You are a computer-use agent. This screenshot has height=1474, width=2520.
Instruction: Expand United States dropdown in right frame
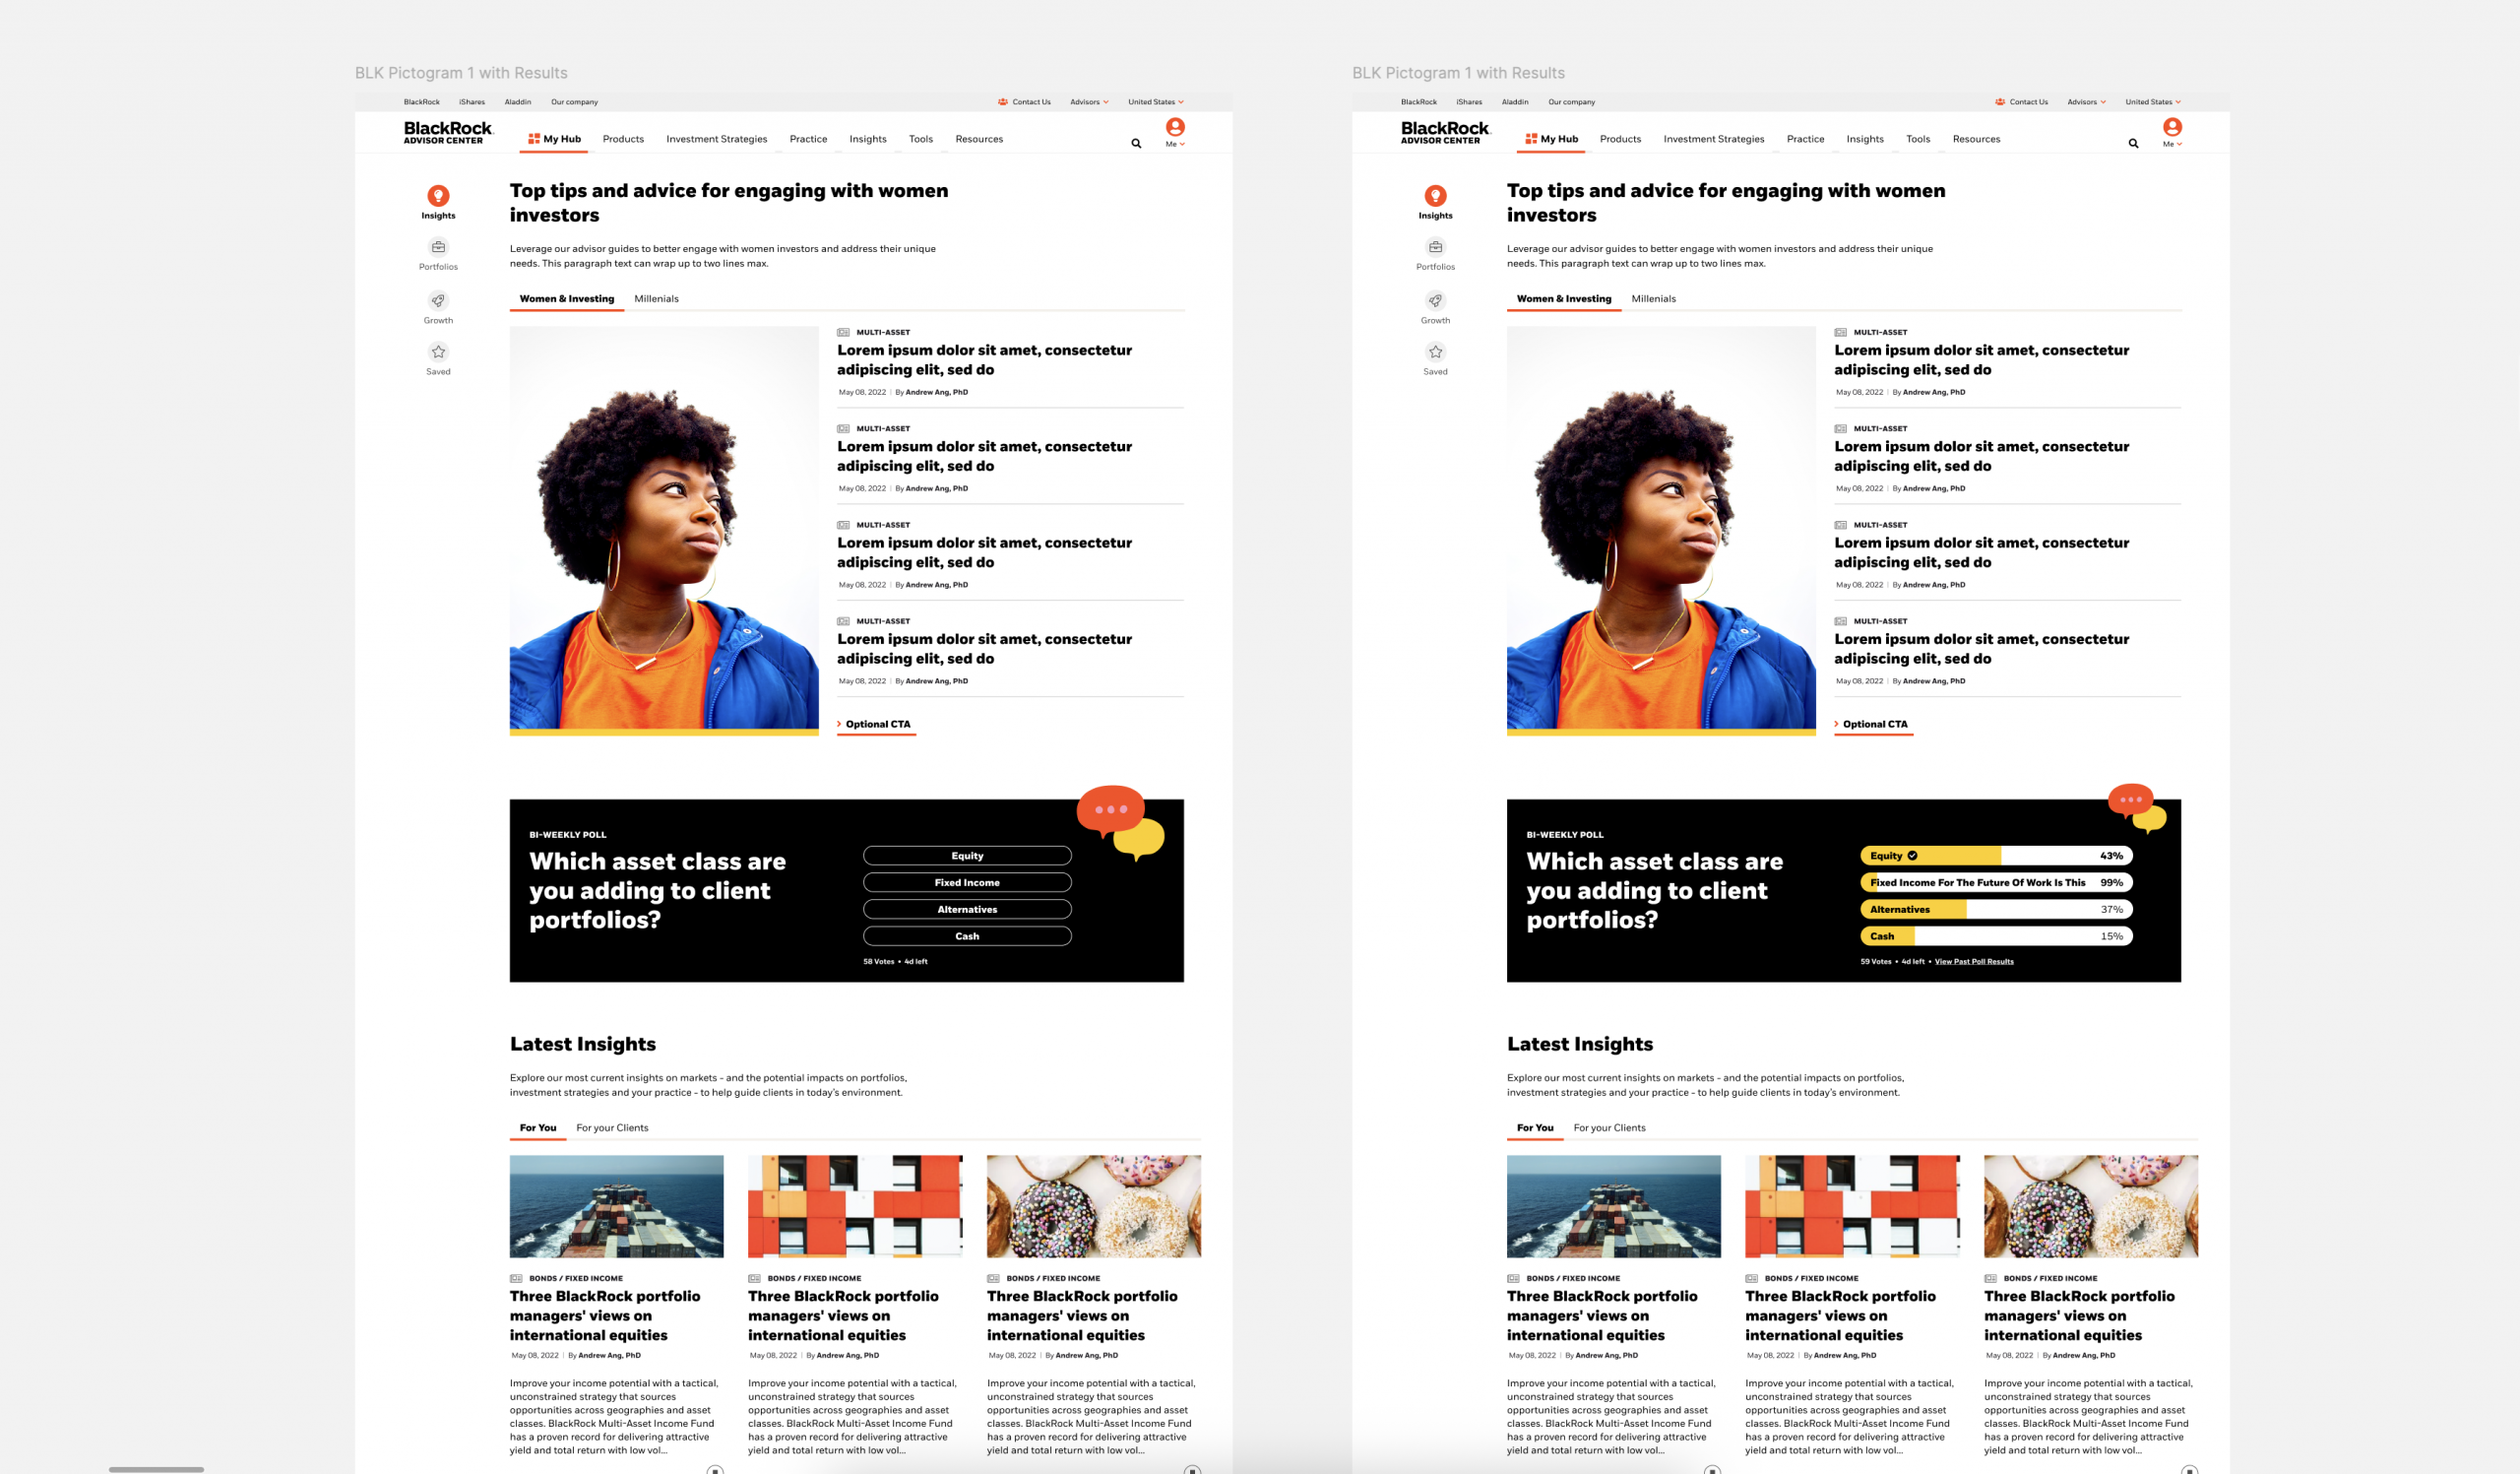coord(2153,102)
